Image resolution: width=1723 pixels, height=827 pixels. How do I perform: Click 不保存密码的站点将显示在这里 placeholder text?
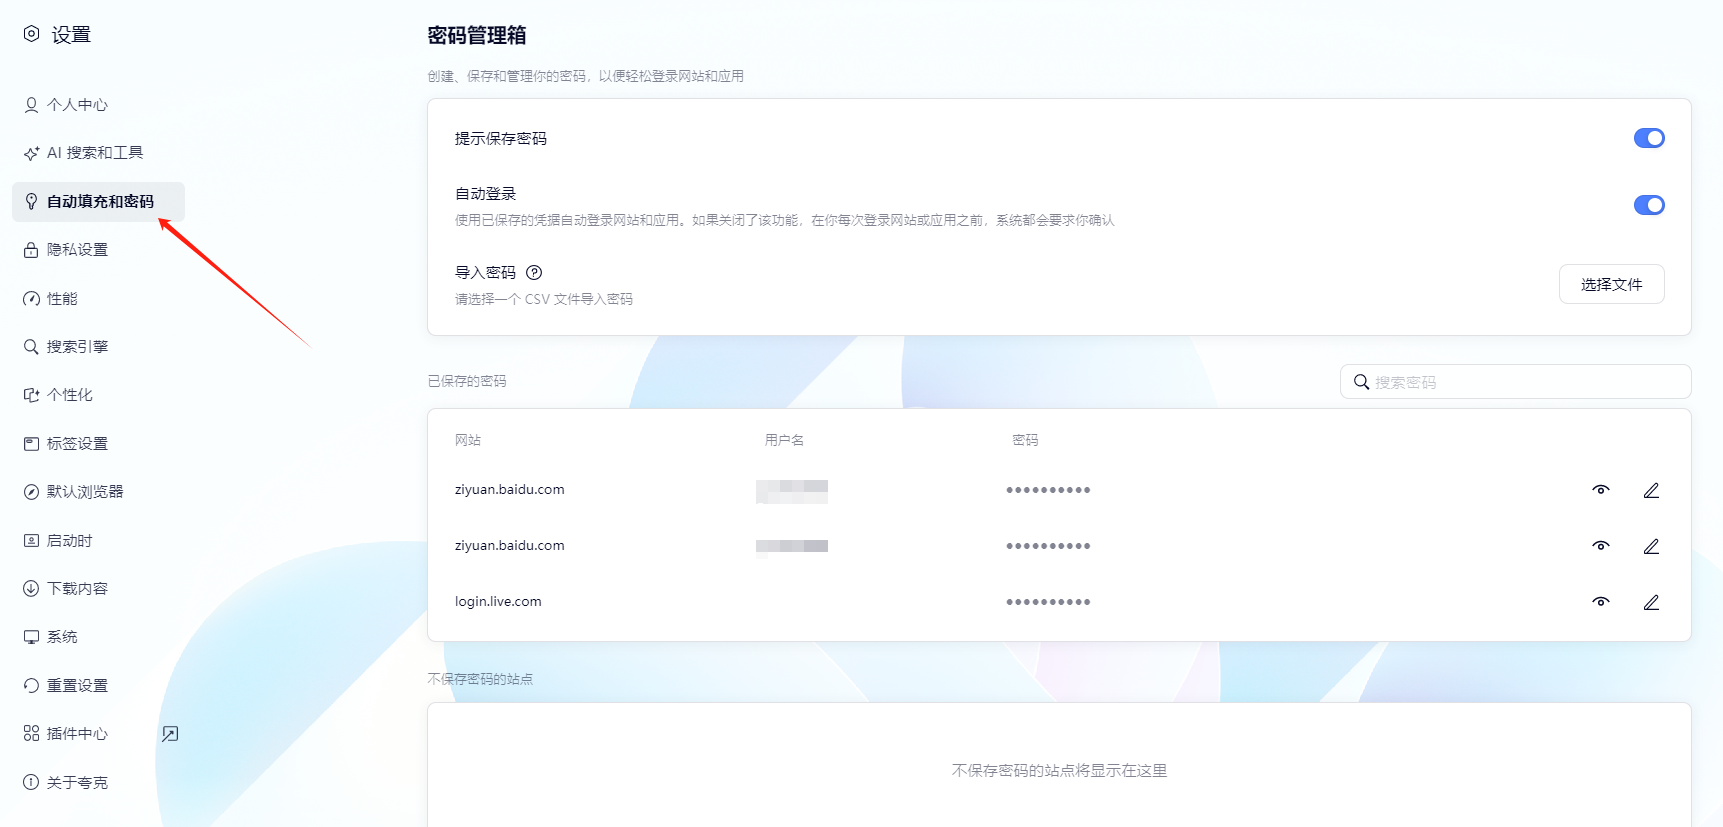click(x=1059, y=771)
